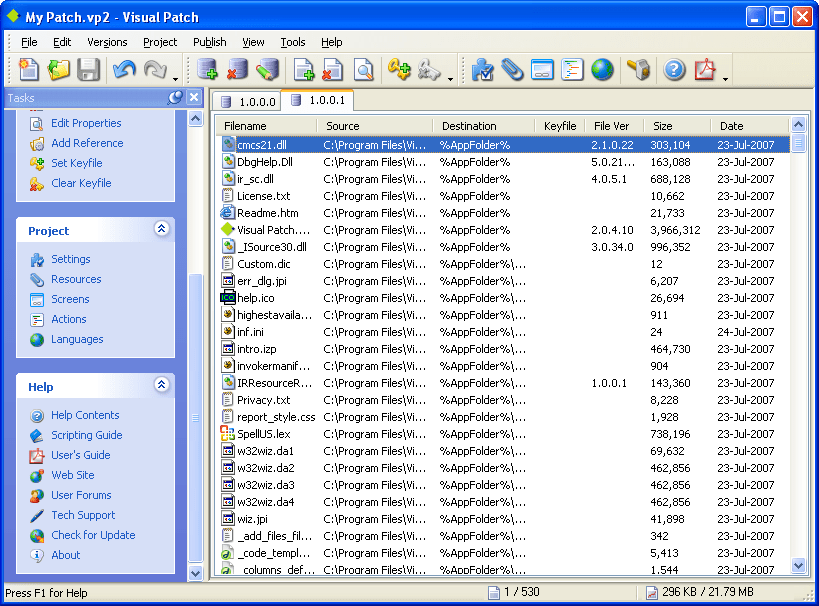Screen dimensions: 819x606
Task: Open Help using the question mark toolbar icon
Action: (x=673, y=70)
